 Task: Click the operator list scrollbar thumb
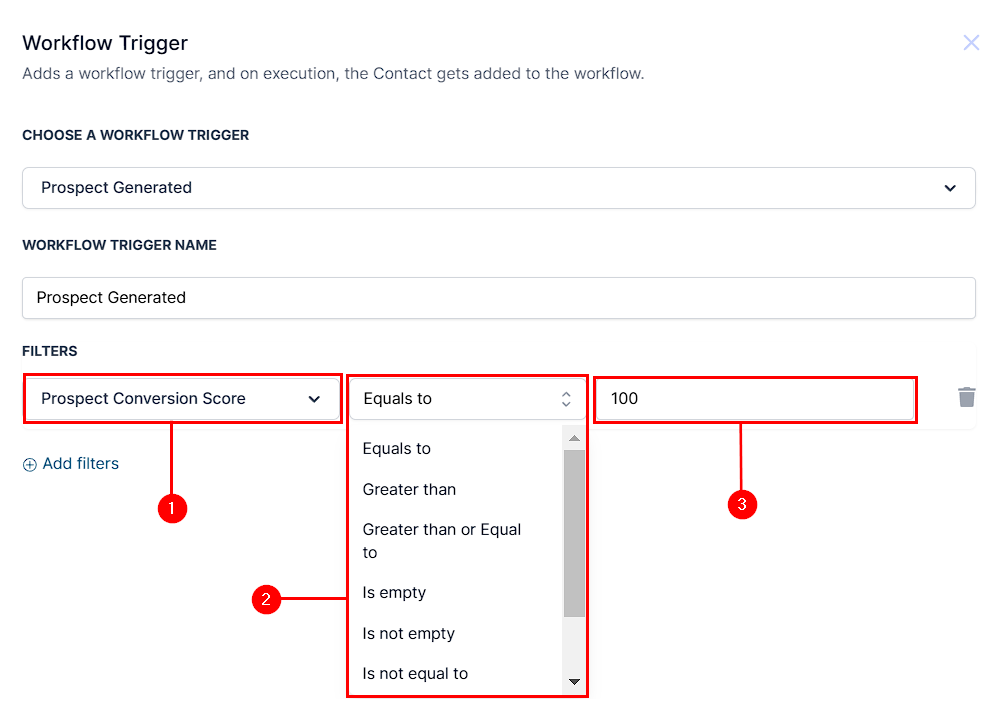coord(574,533)
